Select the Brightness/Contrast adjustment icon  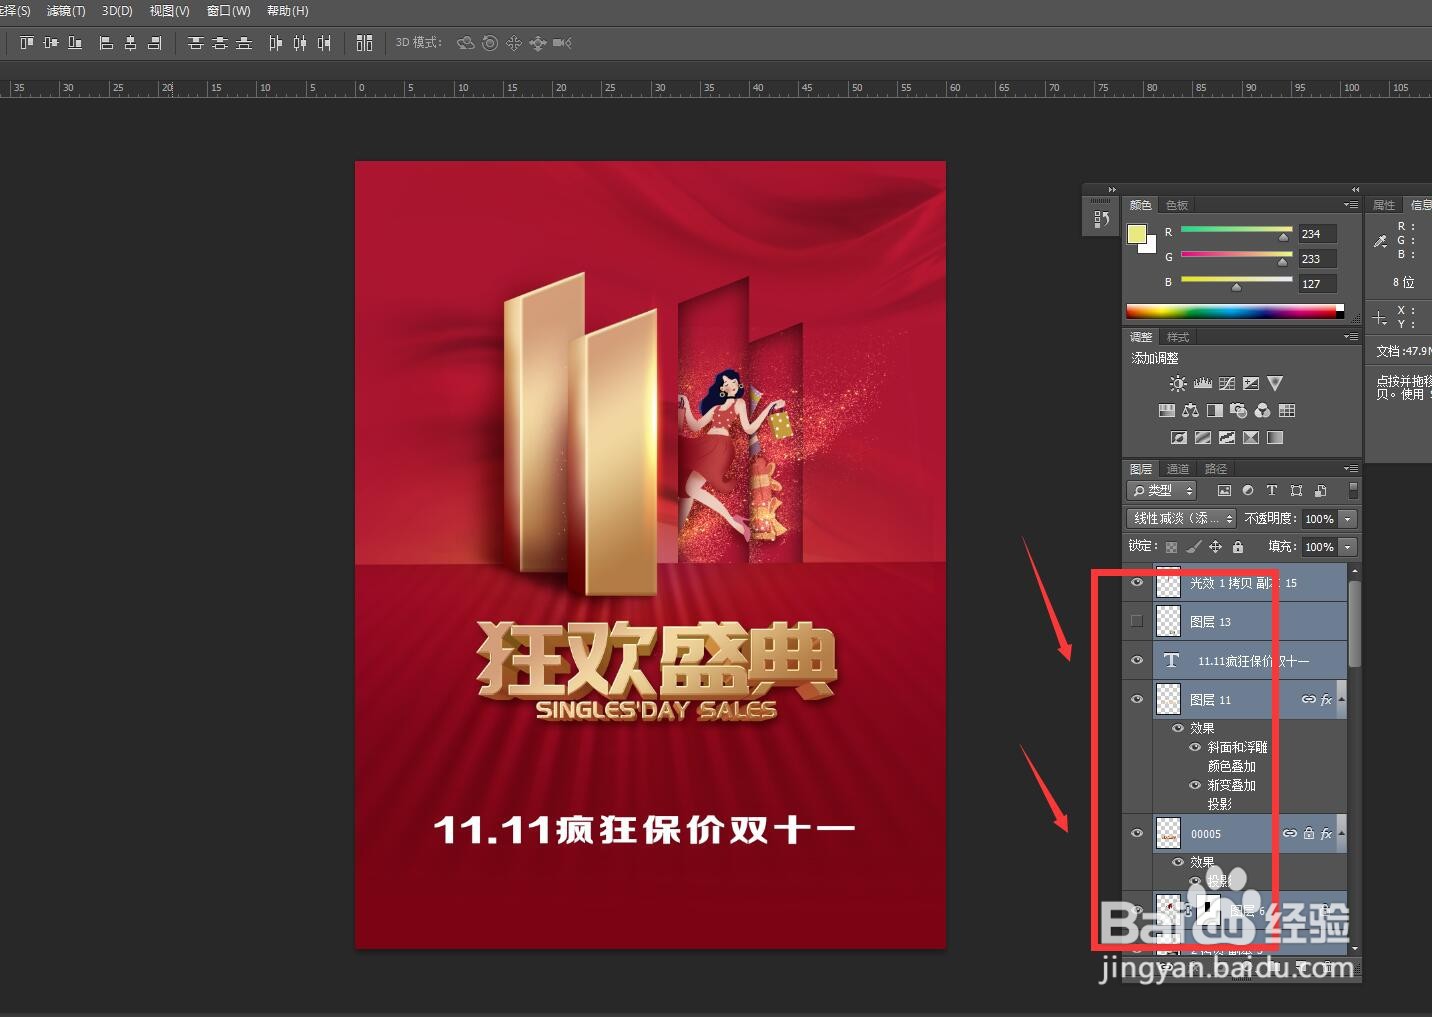pos(1178,383)
